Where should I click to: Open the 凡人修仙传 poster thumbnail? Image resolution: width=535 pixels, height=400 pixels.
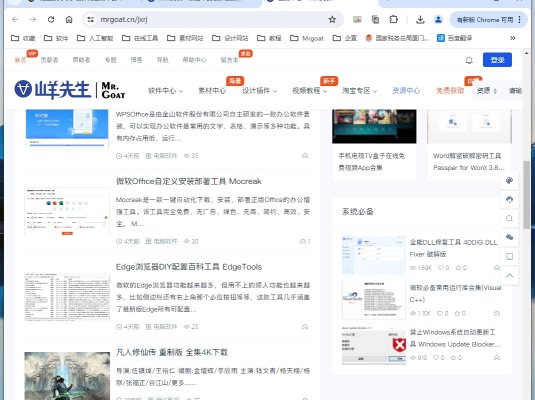[x=67, y=376]
